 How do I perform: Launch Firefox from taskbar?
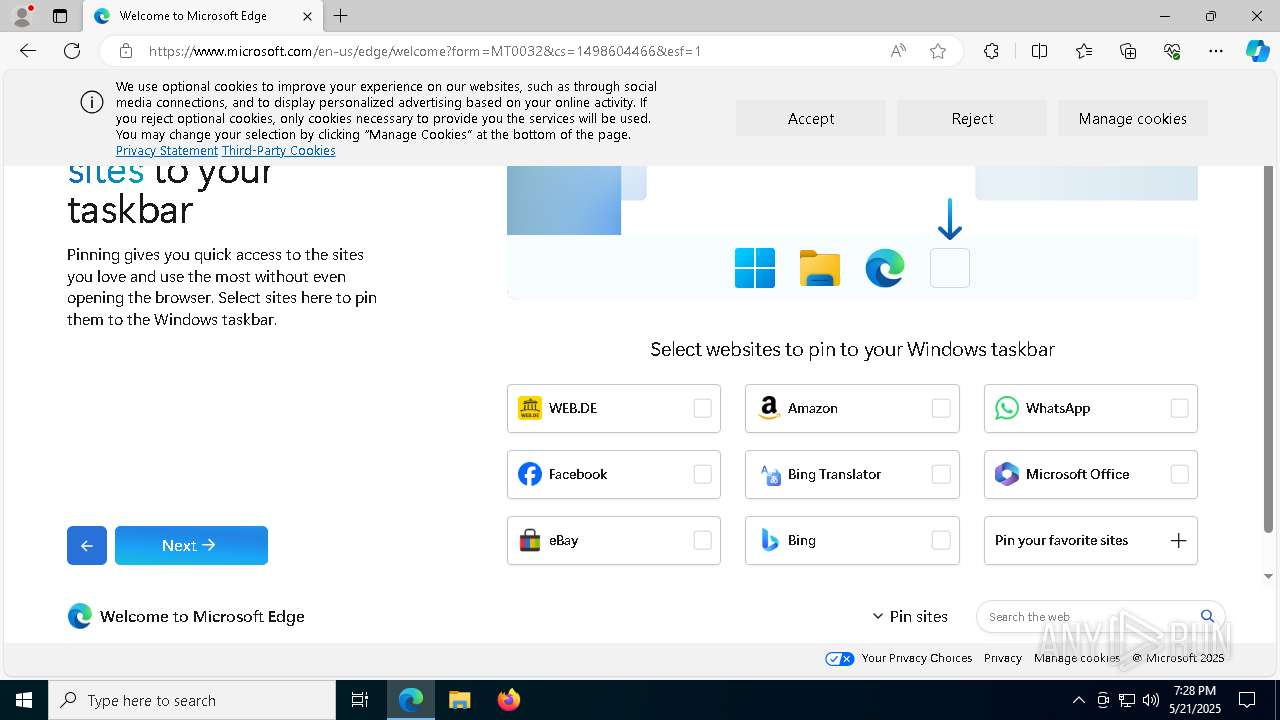click(x=508, y=700)
